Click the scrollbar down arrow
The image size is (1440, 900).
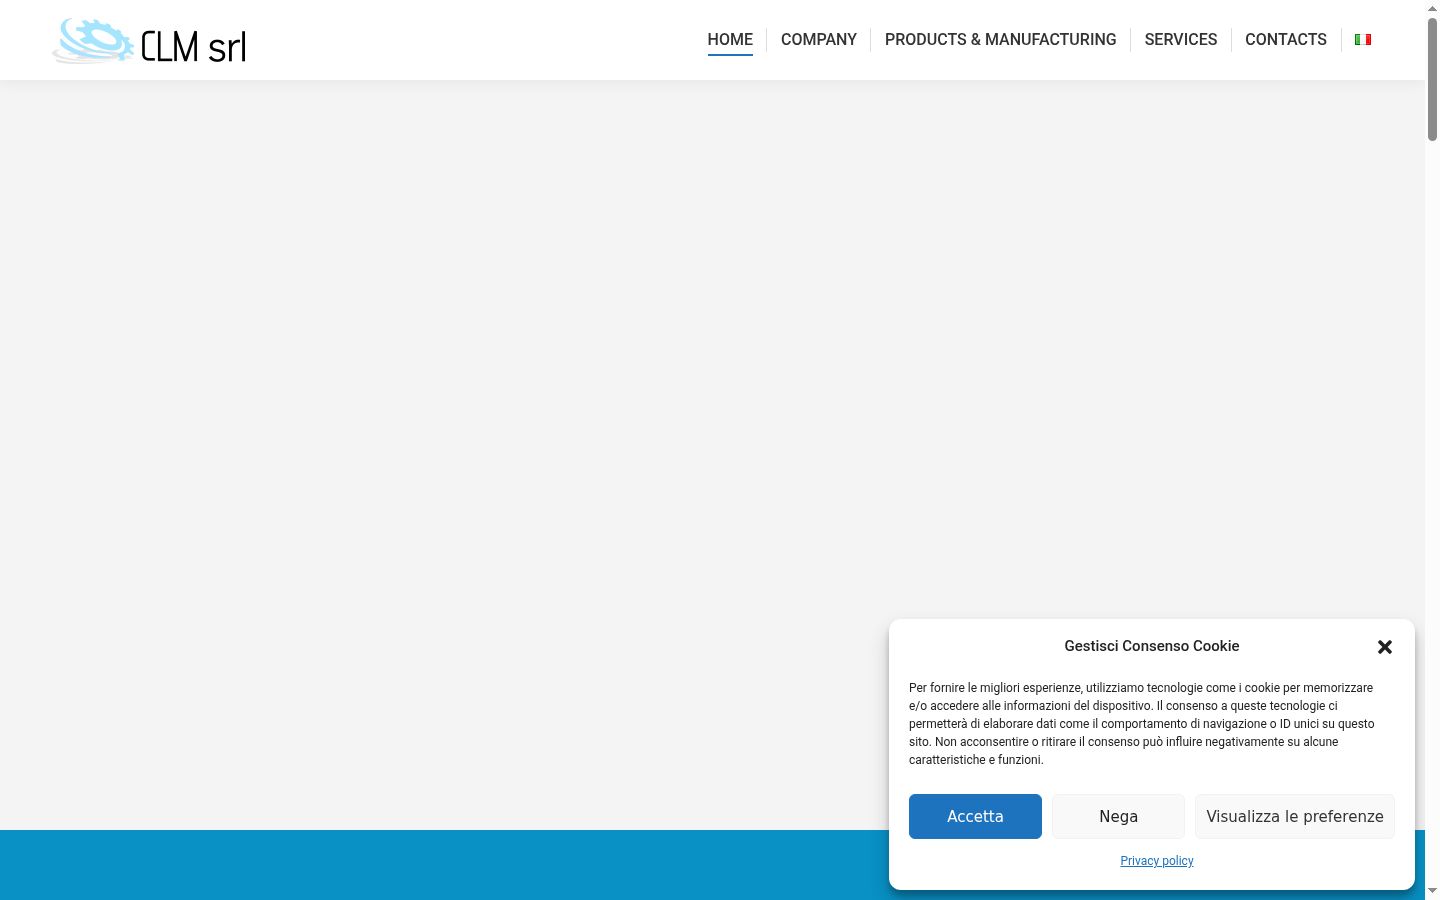click(x=1432, y=891)
